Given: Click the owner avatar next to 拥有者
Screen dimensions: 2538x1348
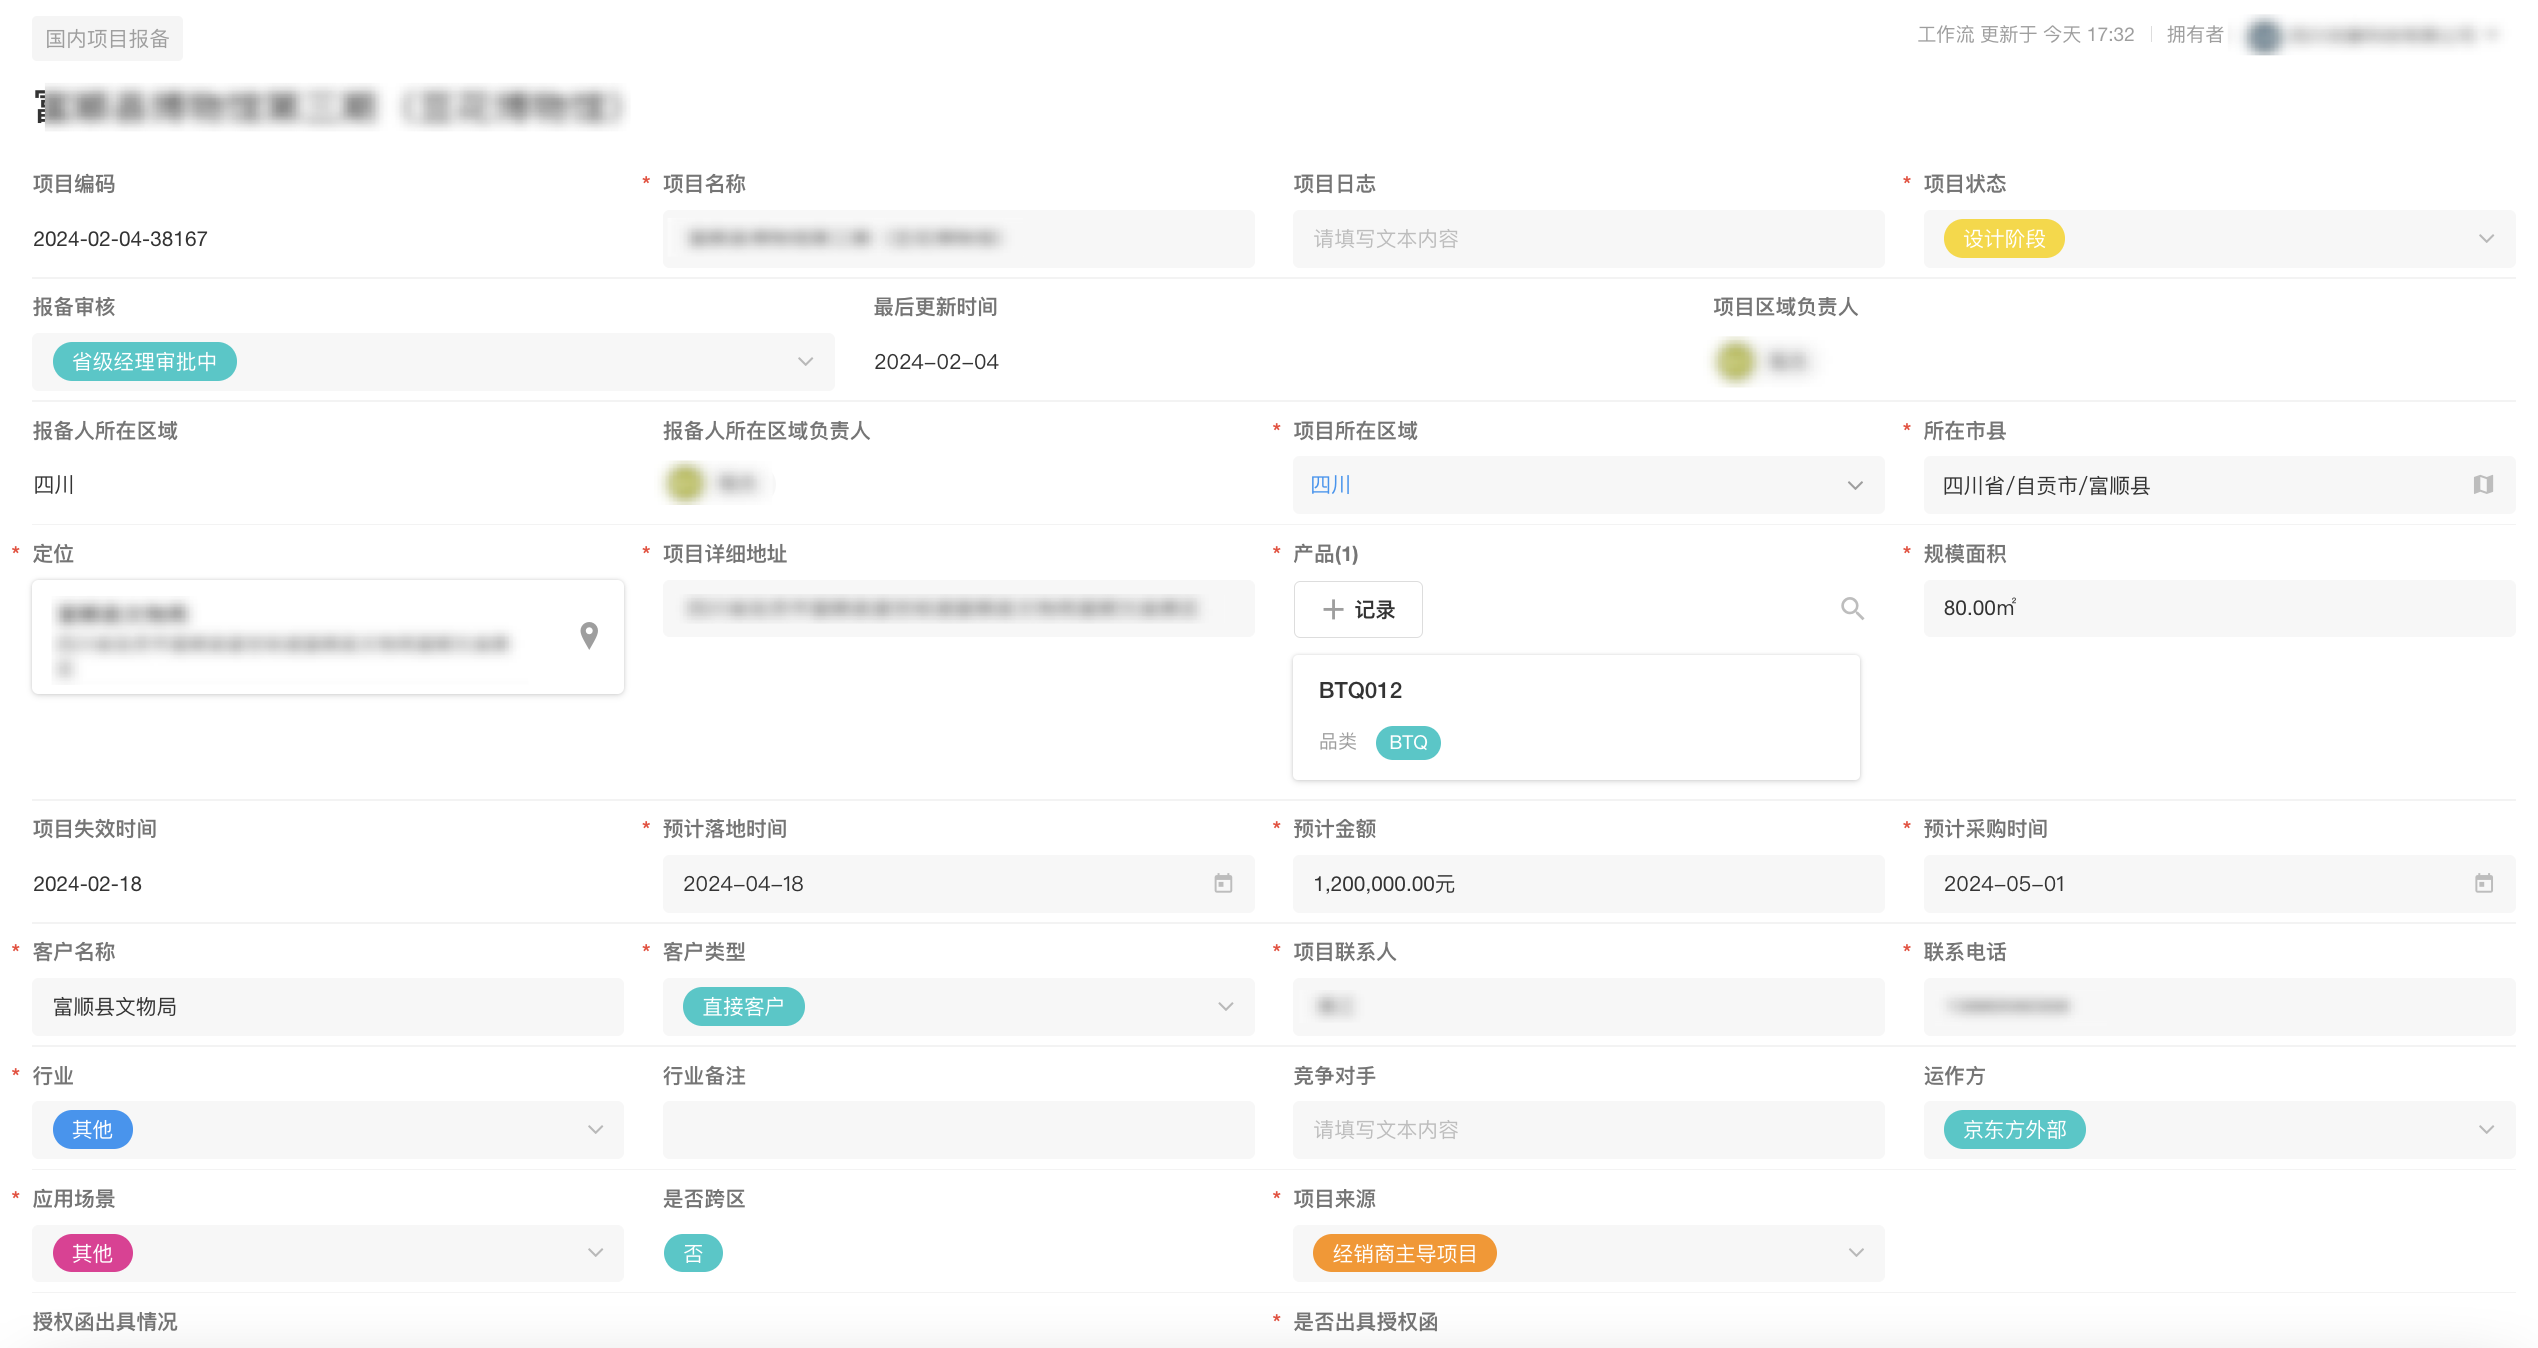Looking at the screenshot, I should pos(2265,36).
